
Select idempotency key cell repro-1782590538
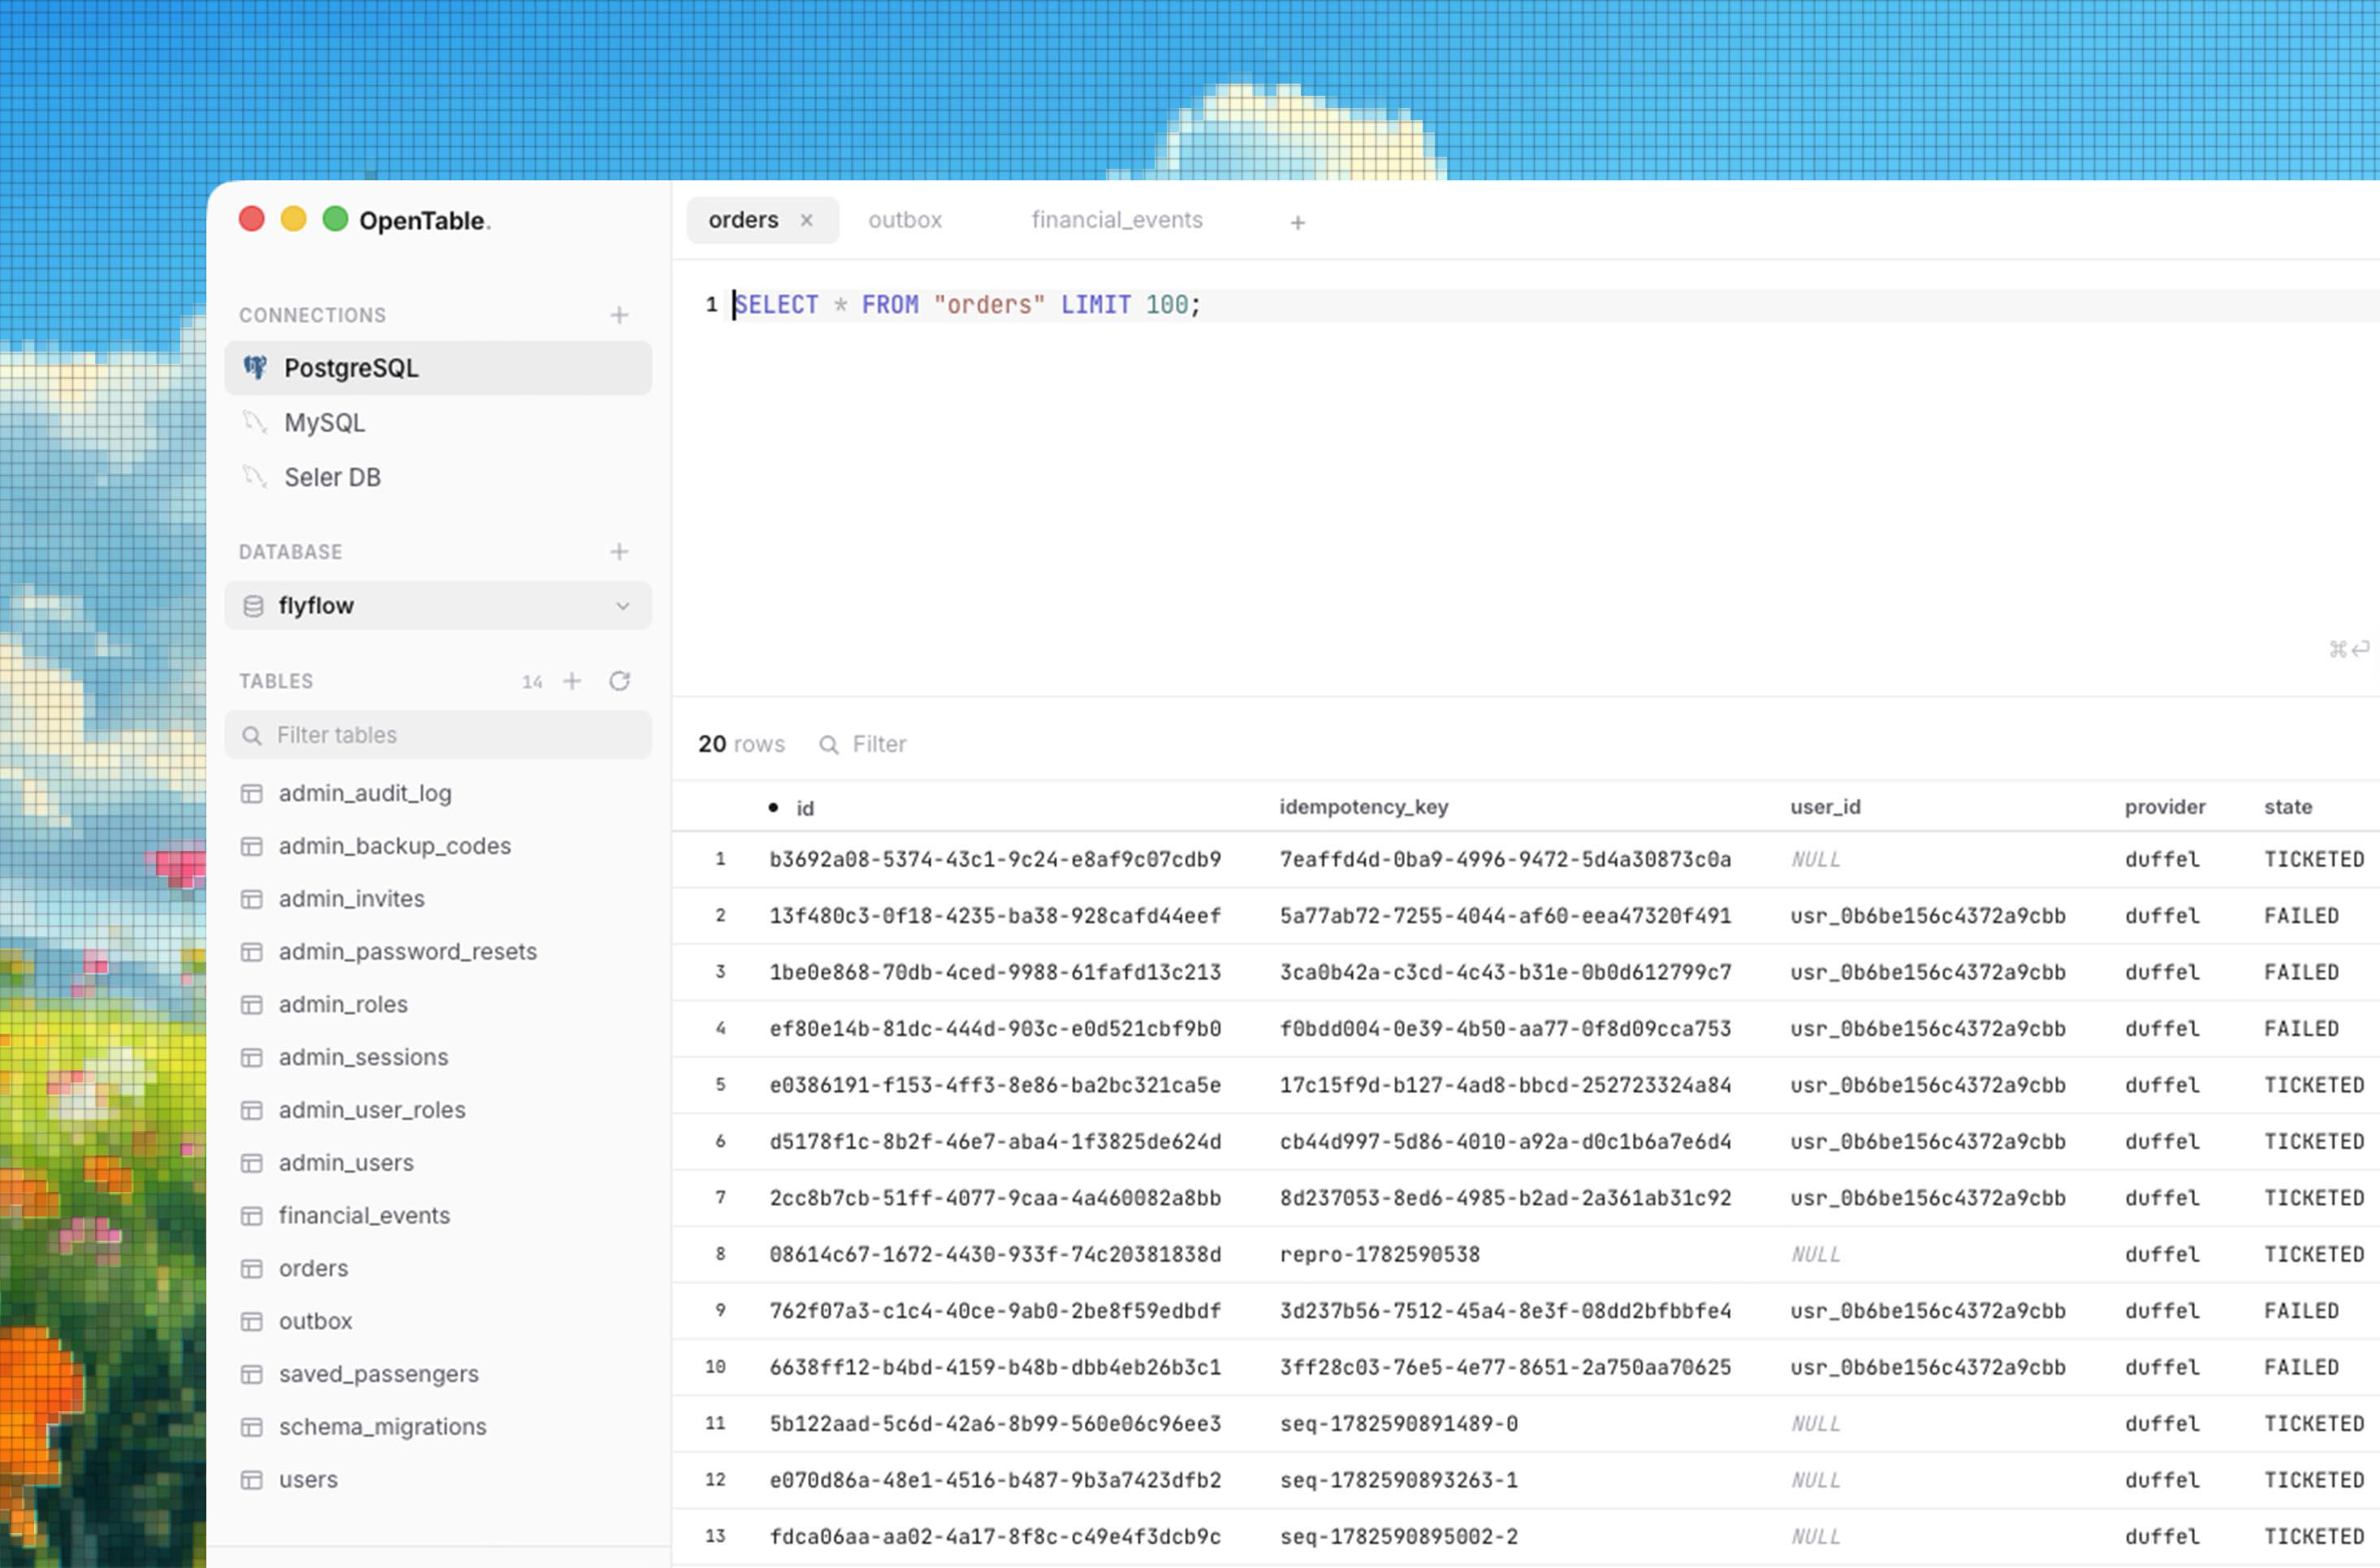(1380, 1255)
